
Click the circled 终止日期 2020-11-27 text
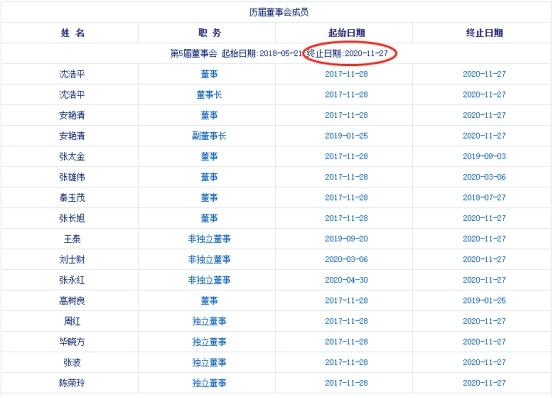click(x=347, y=53)
